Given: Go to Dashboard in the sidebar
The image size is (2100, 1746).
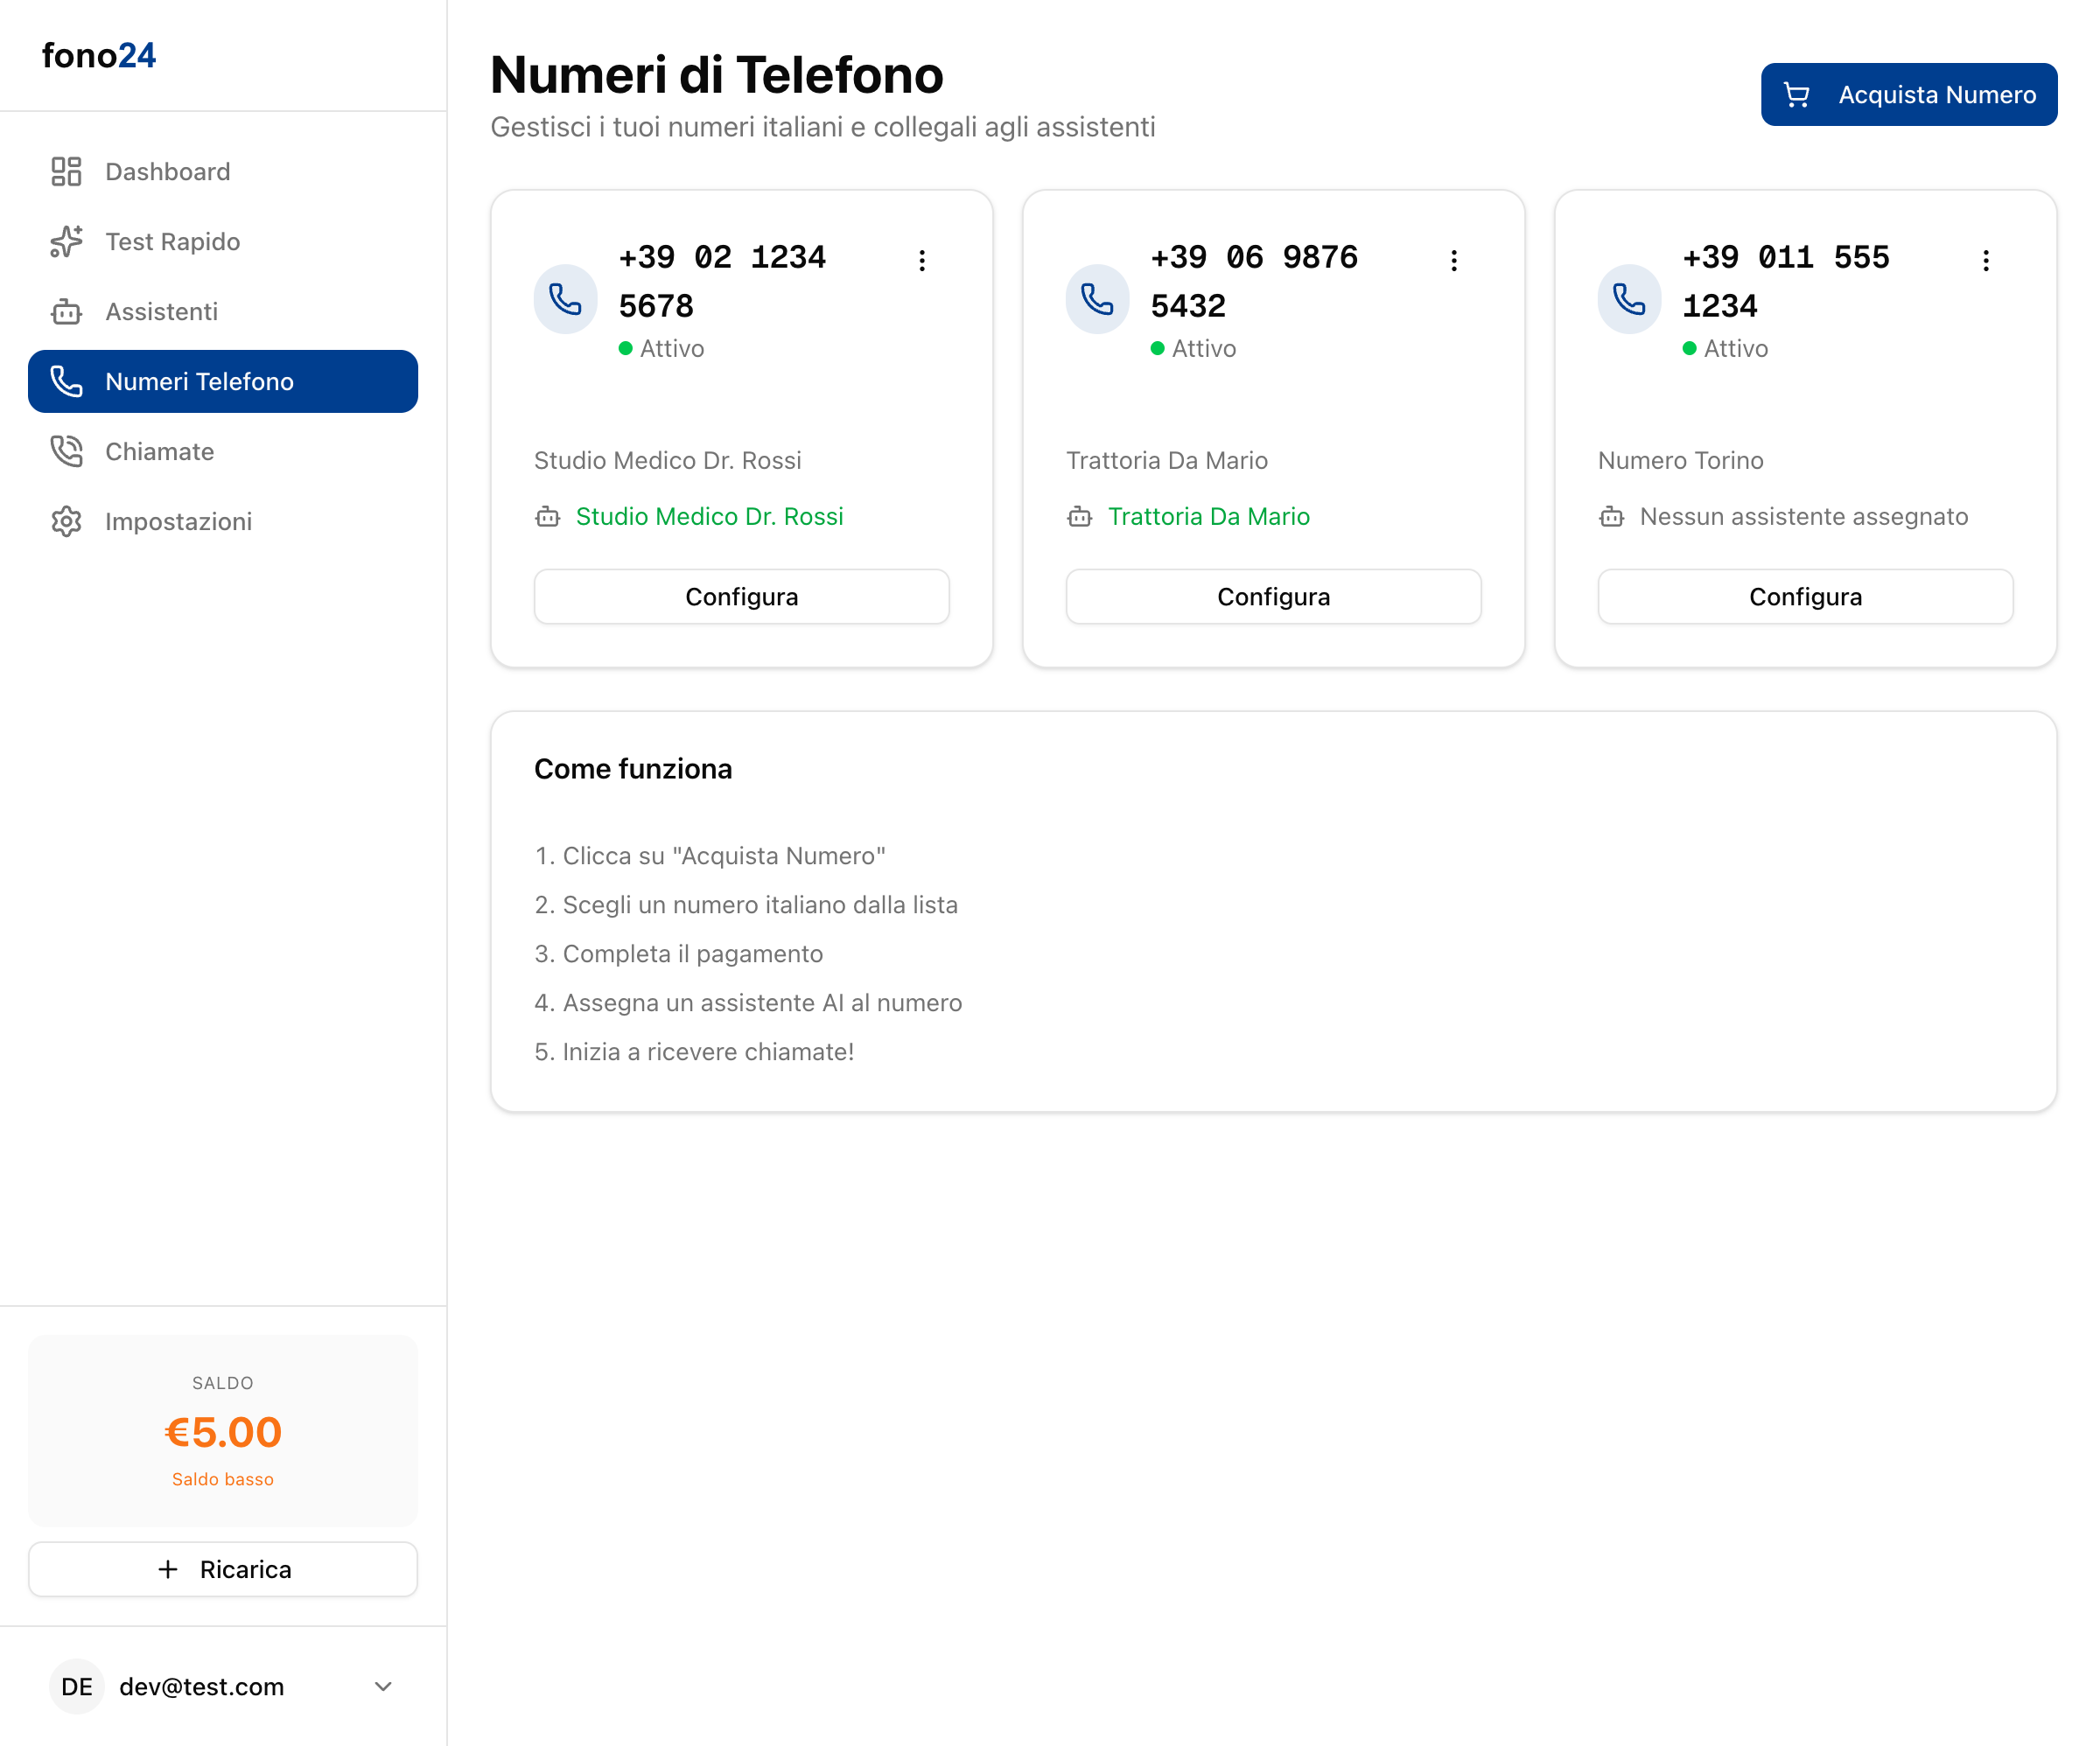Looking at the screenshot, I should [167, 172].
